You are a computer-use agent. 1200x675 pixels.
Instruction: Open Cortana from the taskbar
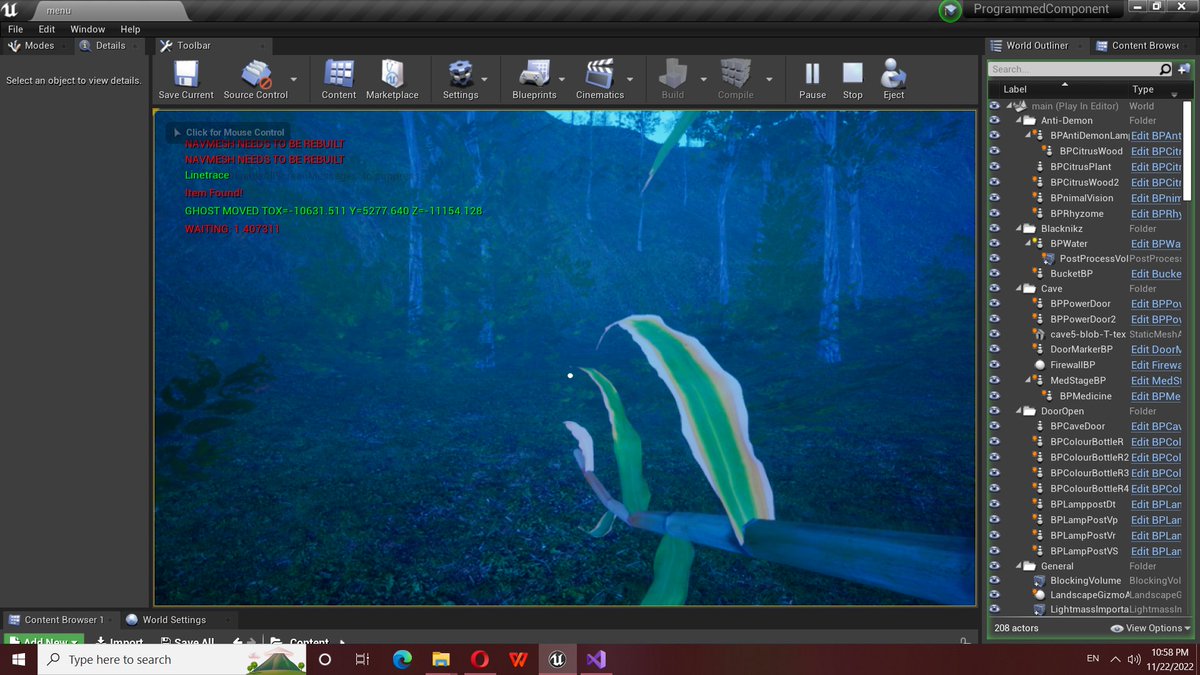click(324, 660)
